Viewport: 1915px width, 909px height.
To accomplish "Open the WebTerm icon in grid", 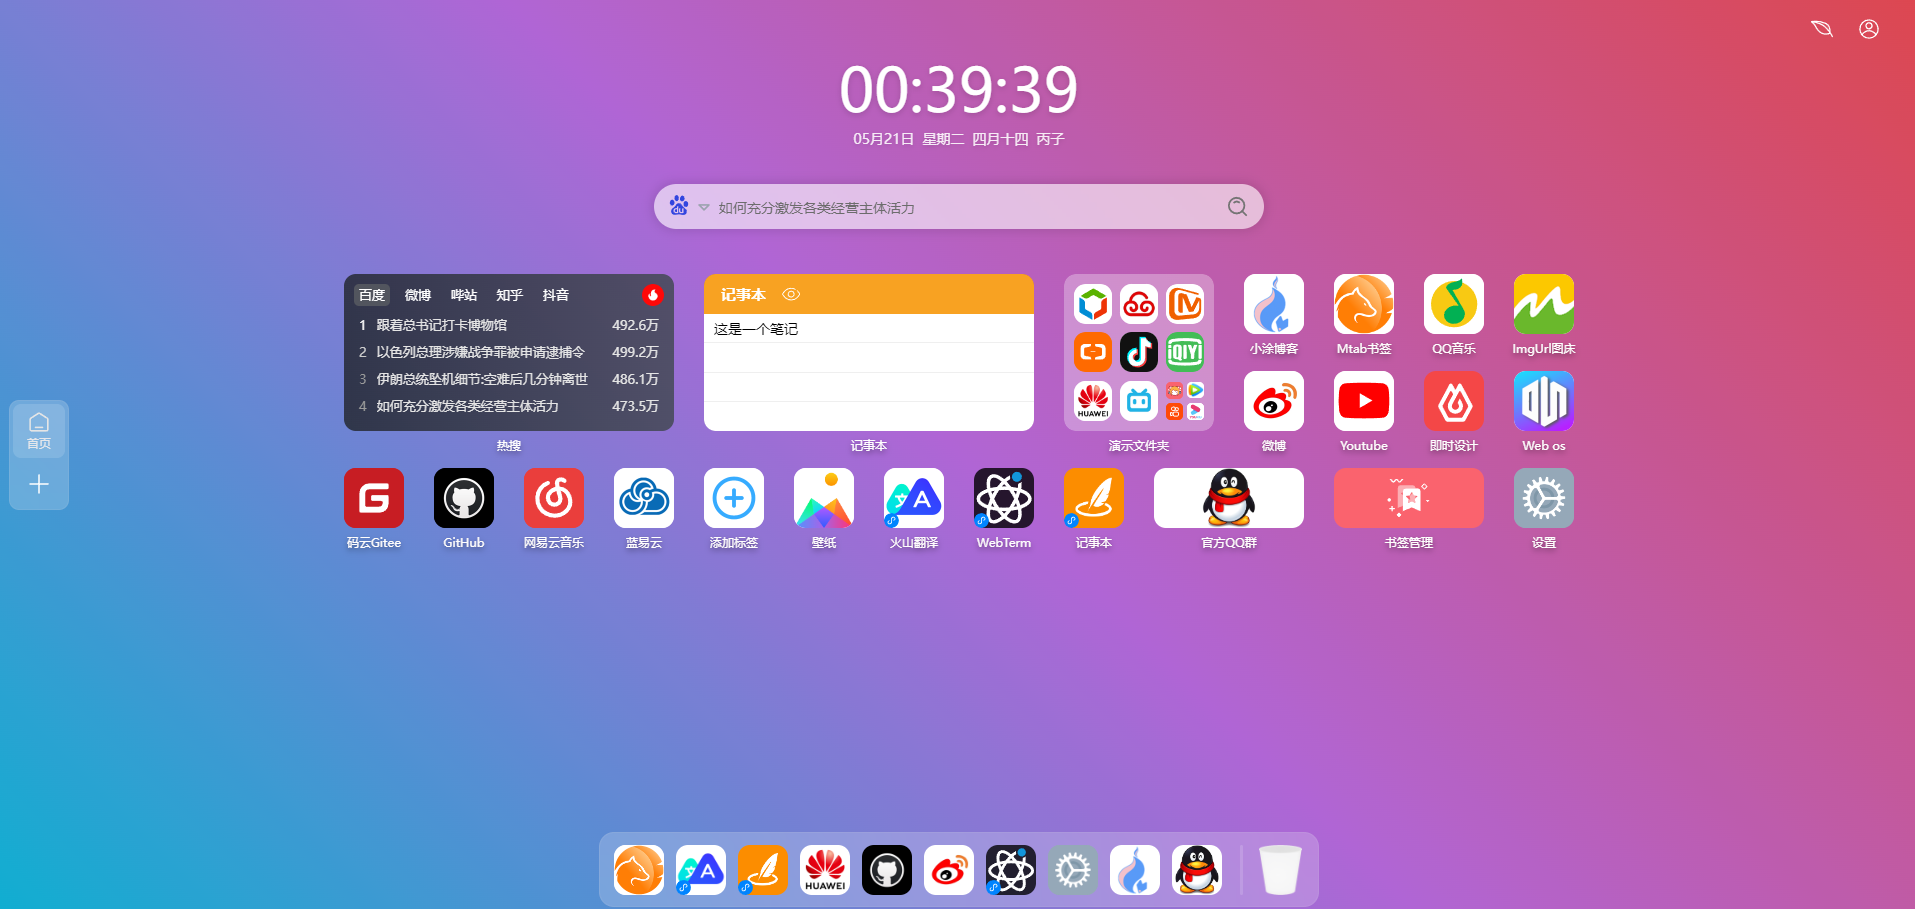I will tap(1003, 498).
